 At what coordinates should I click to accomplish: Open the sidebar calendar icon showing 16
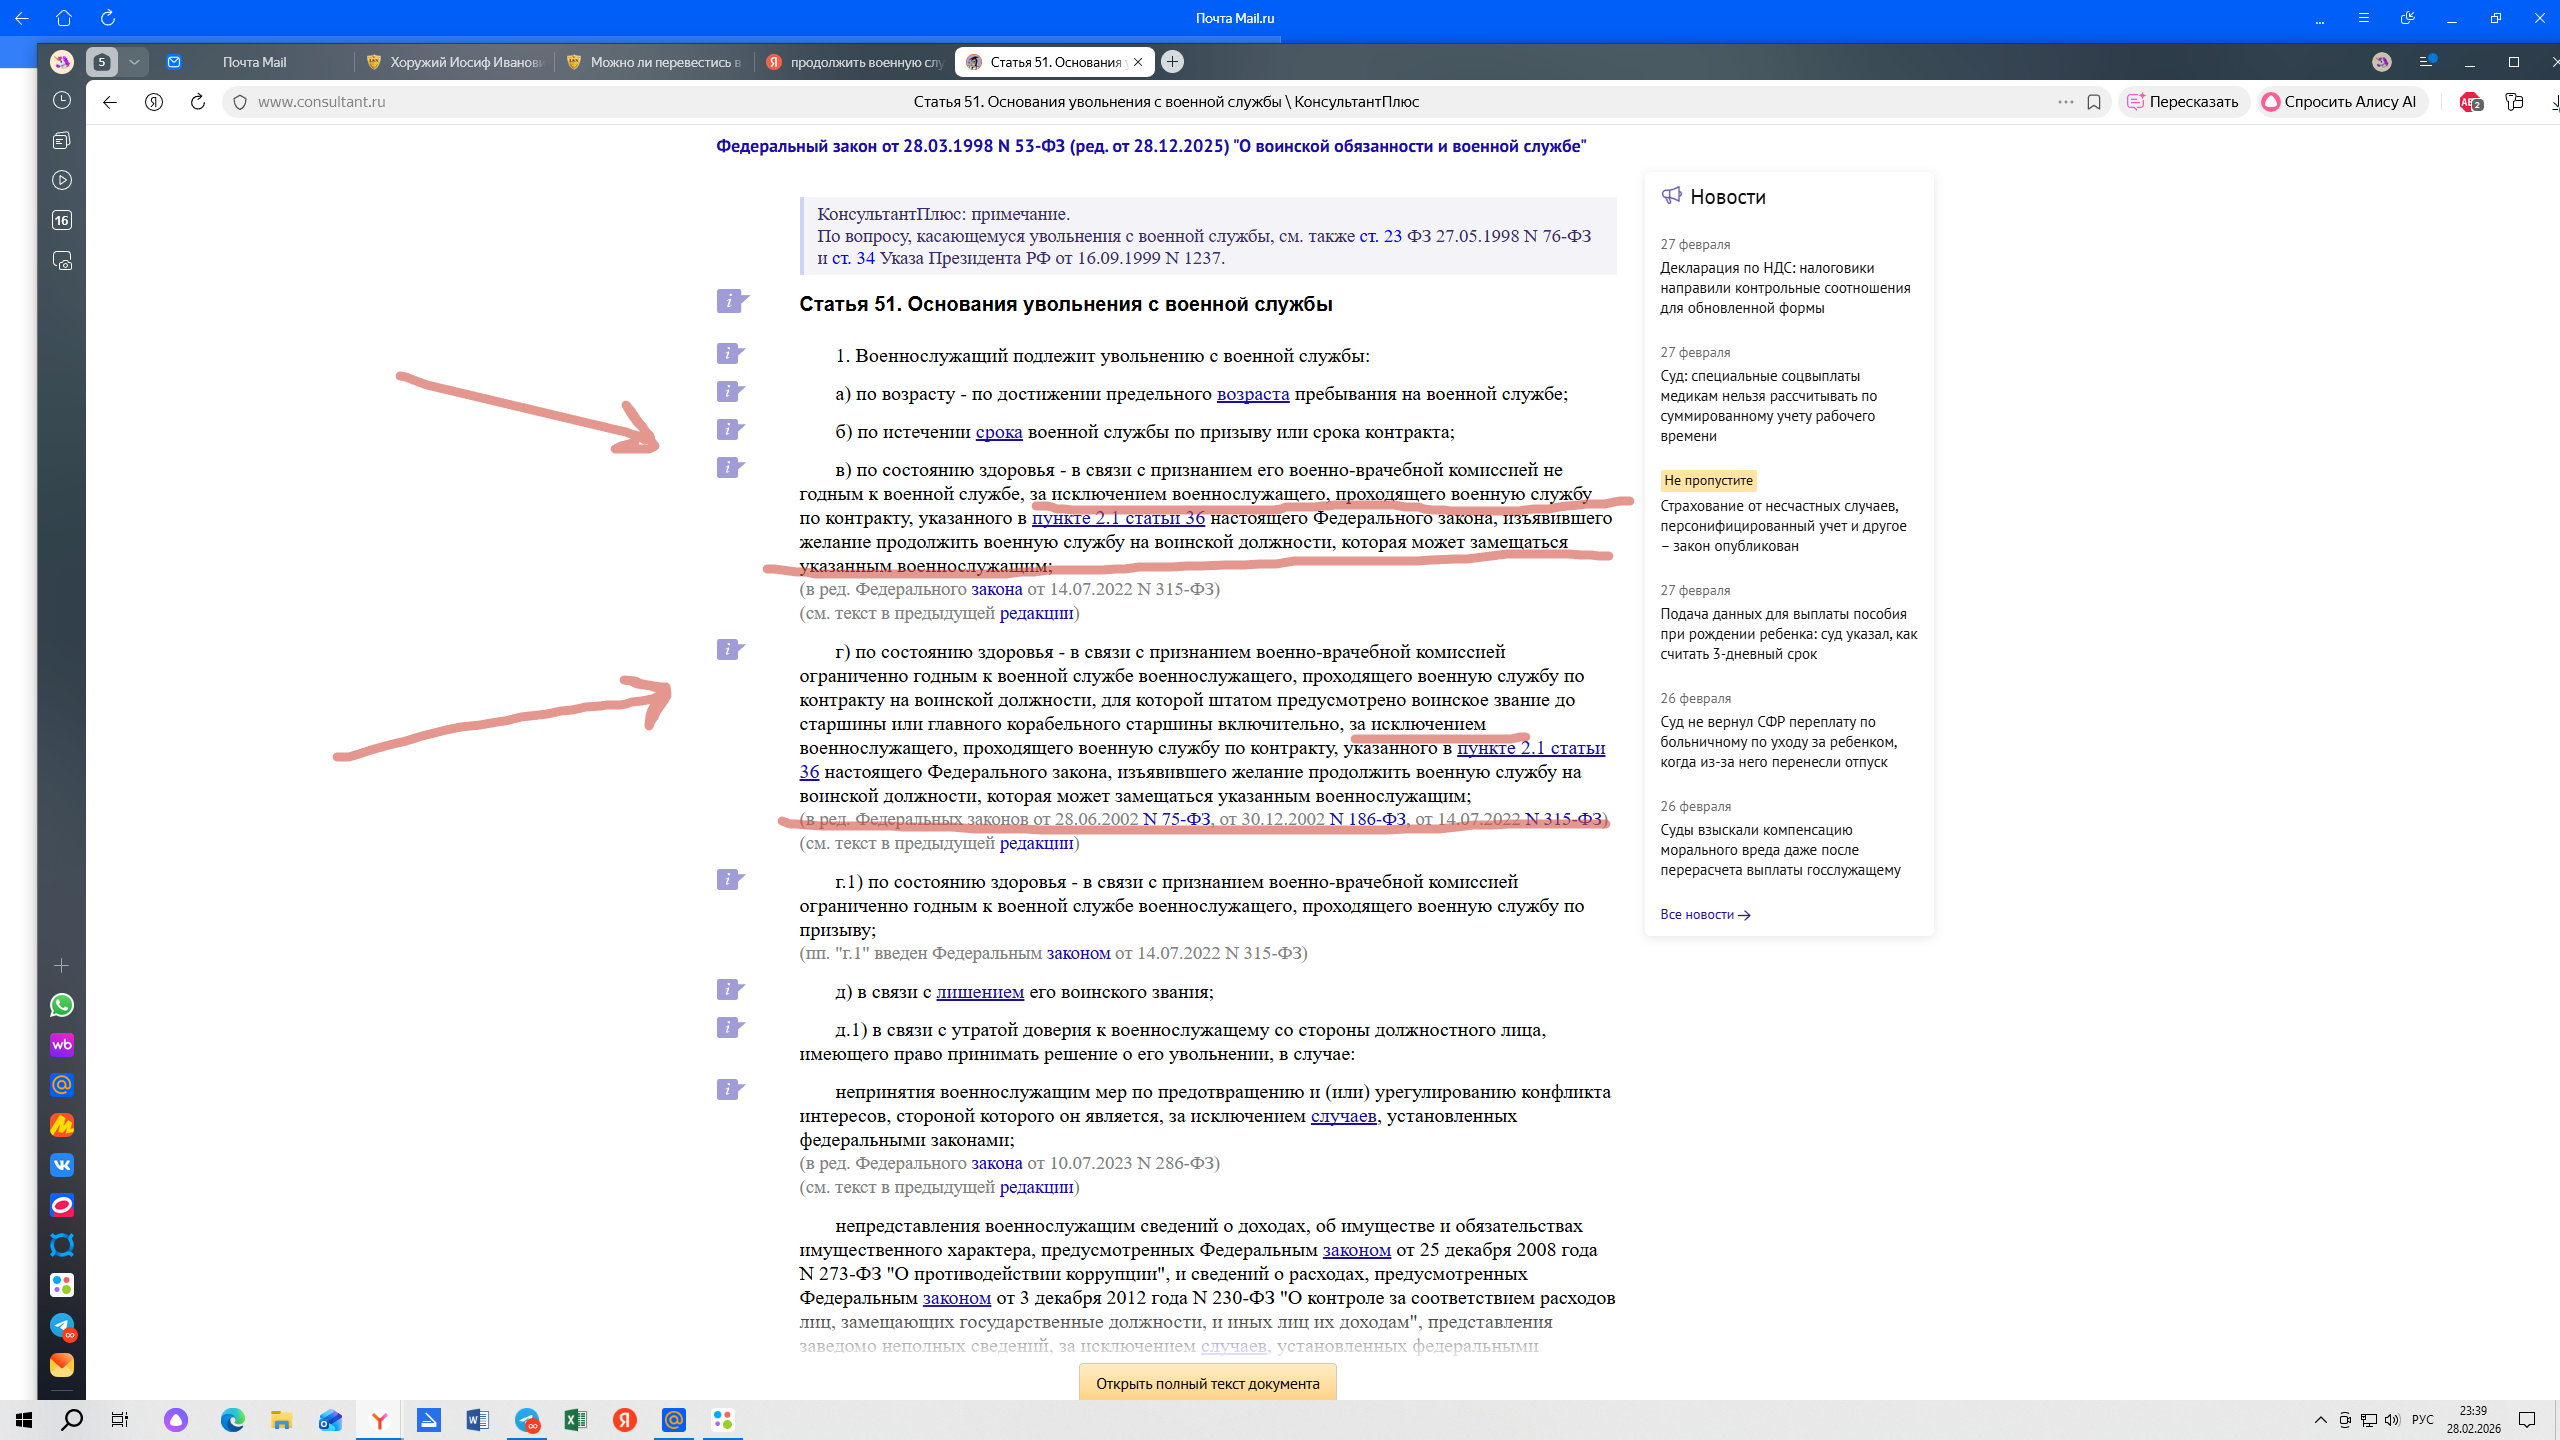[62, 221]
